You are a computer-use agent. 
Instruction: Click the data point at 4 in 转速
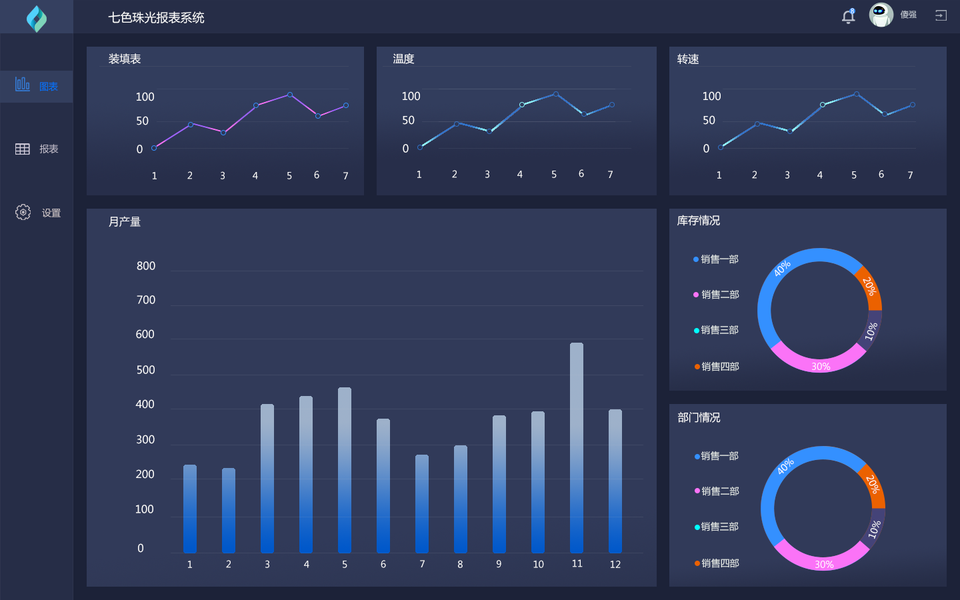pyautogui.click(x=822, y=105)
